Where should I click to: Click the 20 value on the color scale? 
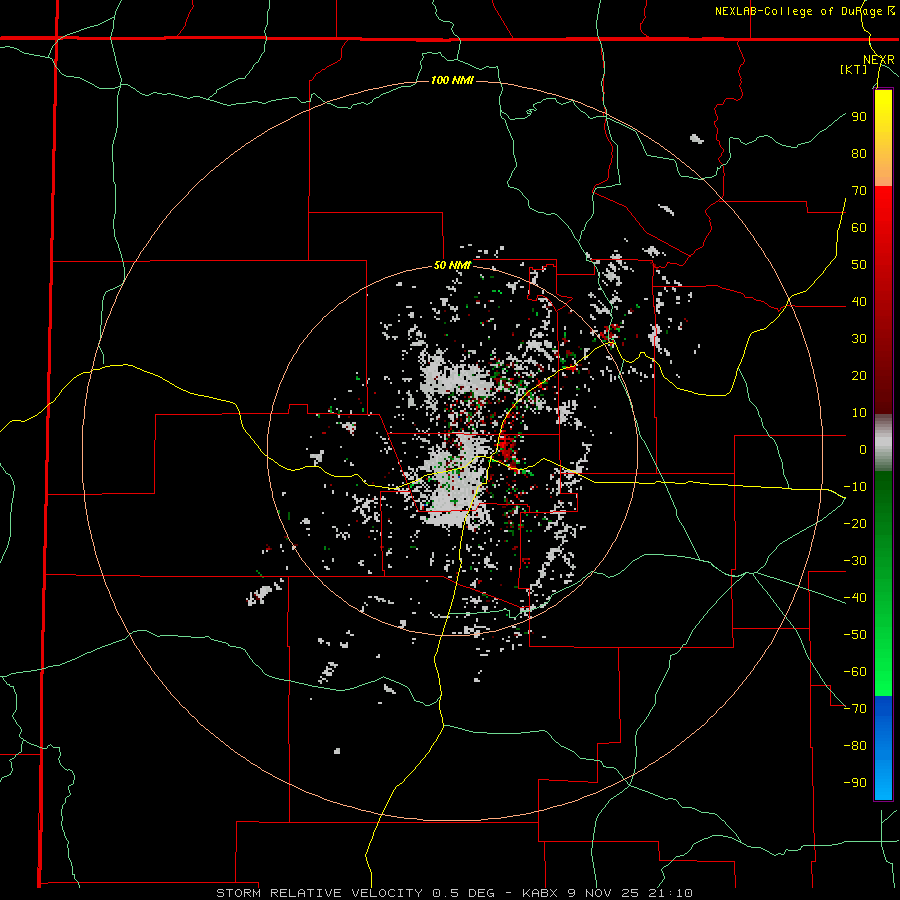(x=859, y=375)
